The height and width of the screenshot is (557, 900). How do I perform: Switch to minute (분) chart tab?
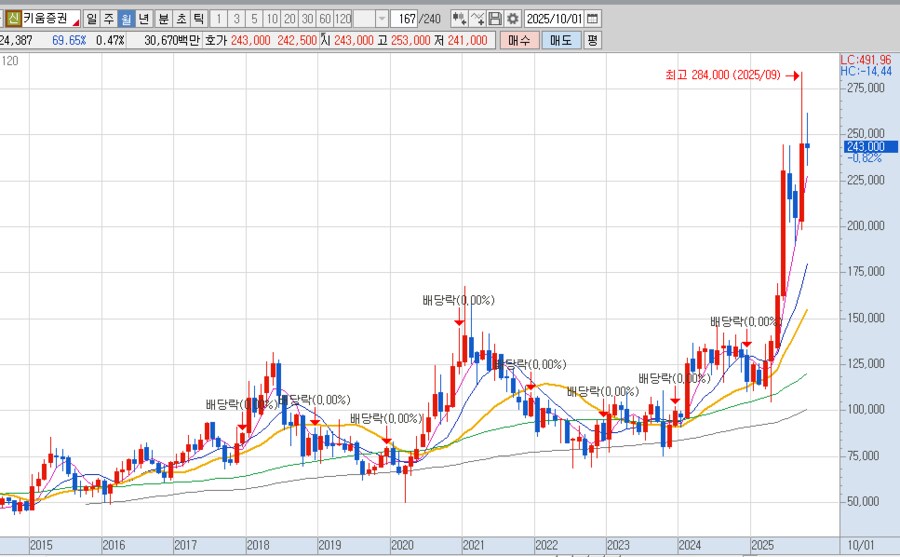point(163,19)
